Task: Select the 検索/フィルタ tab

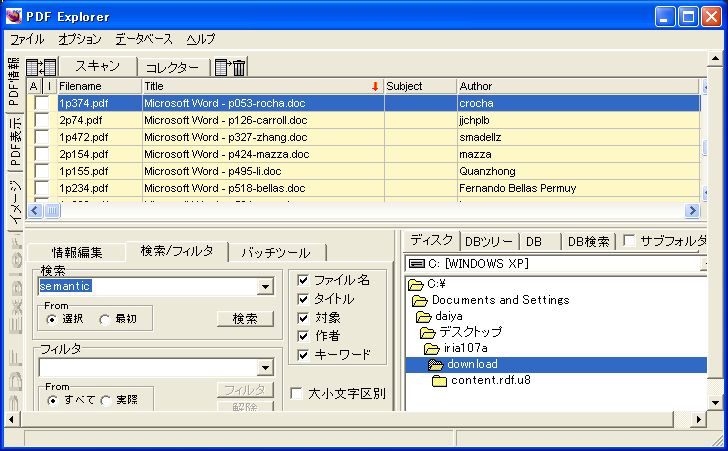Action: (x=177, y=251)
